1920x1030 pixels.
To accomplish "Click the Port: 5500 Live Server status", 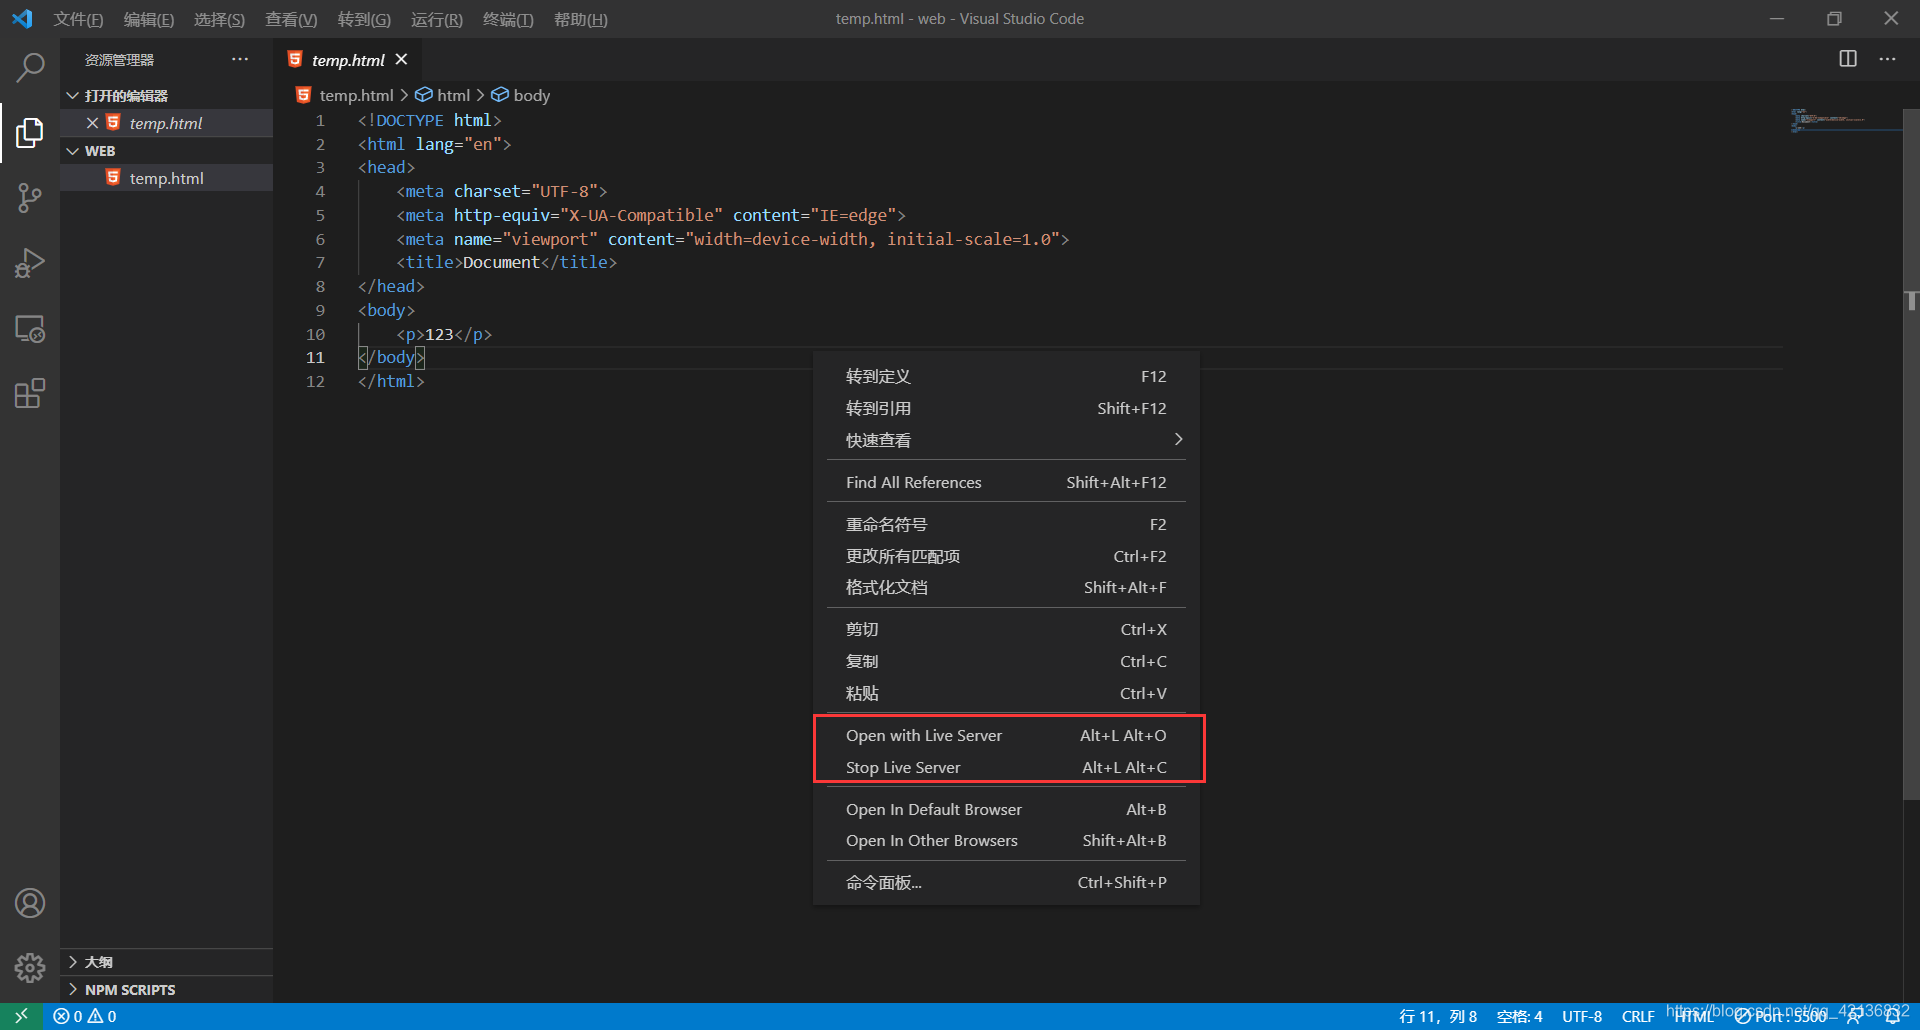I will click(x=1781, y=1016).
